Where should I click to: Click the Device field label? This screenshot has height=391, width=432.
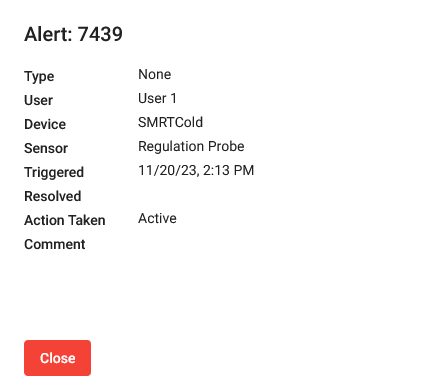(45, 124)
